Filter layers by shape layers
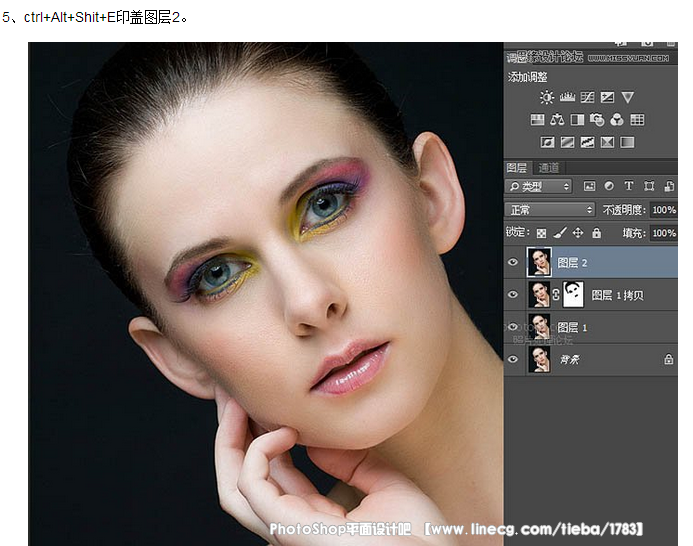 tap(649, 186)
